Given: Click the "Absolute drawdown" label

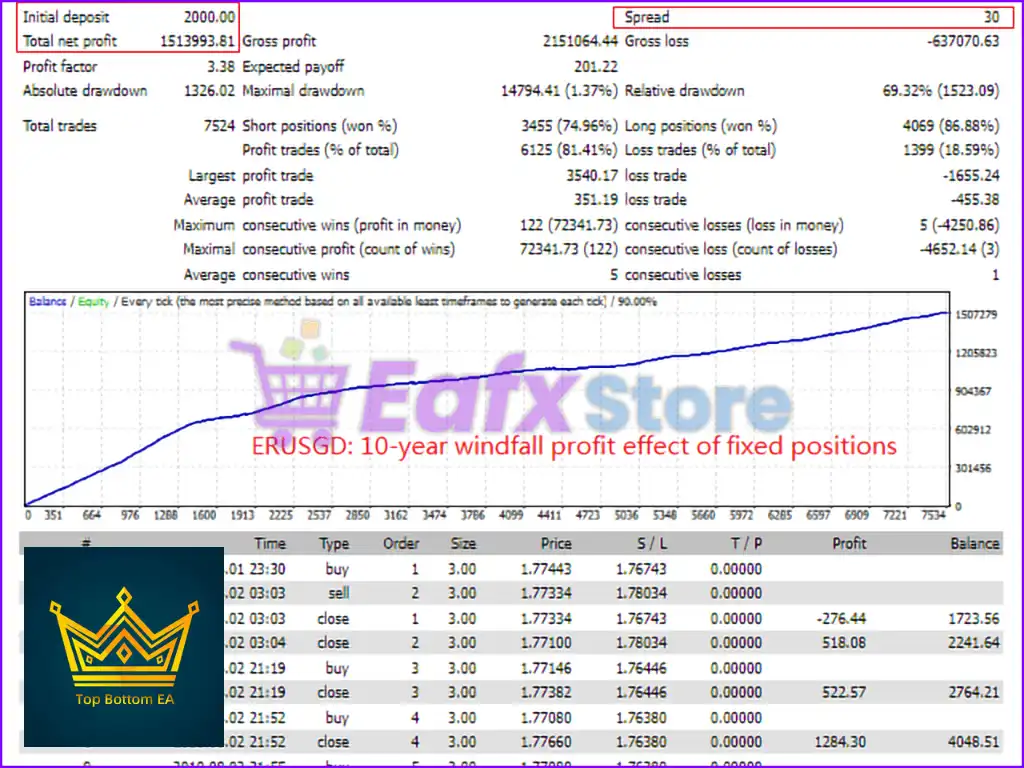Looking at the screenshot, I should coord(85,91).
